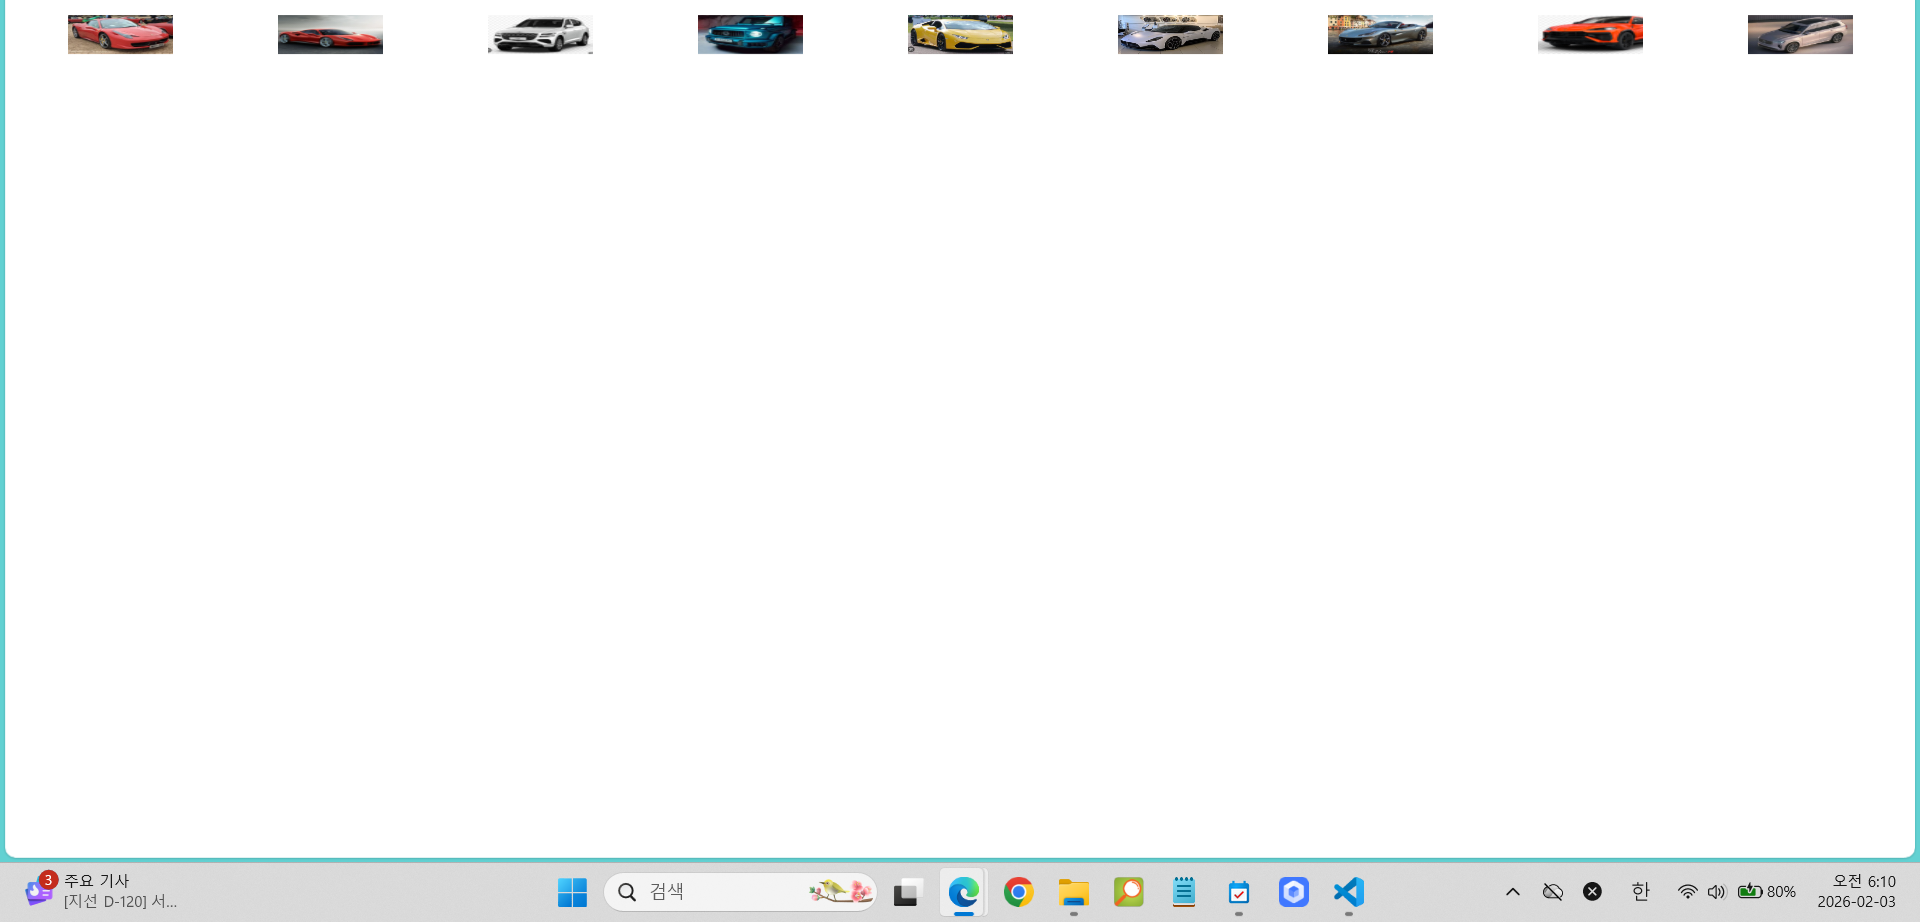Viewport: 1920px width, 922px height.
Task: Open File Explorer from taskbar
Action: (1073, 892)
